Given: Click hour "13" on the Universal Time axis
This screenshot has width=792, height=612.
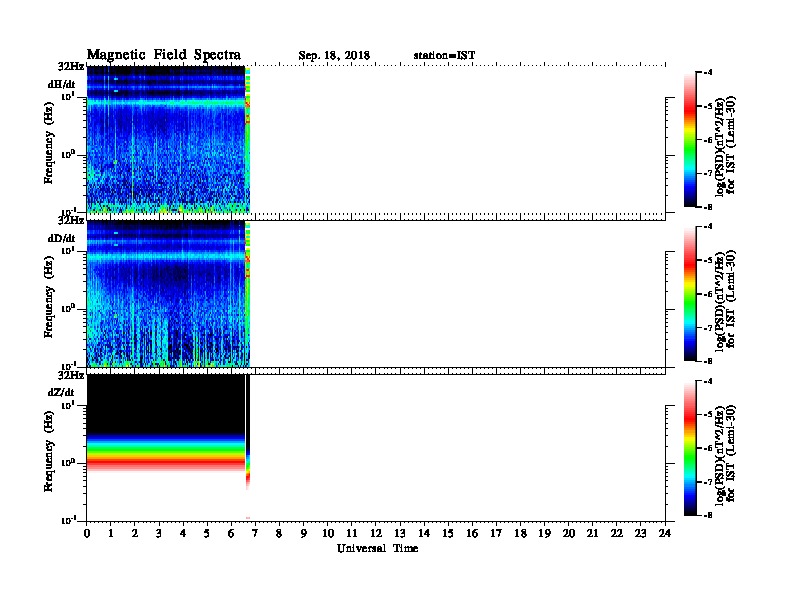Looking at the screenshot, I should click(400, 533).
